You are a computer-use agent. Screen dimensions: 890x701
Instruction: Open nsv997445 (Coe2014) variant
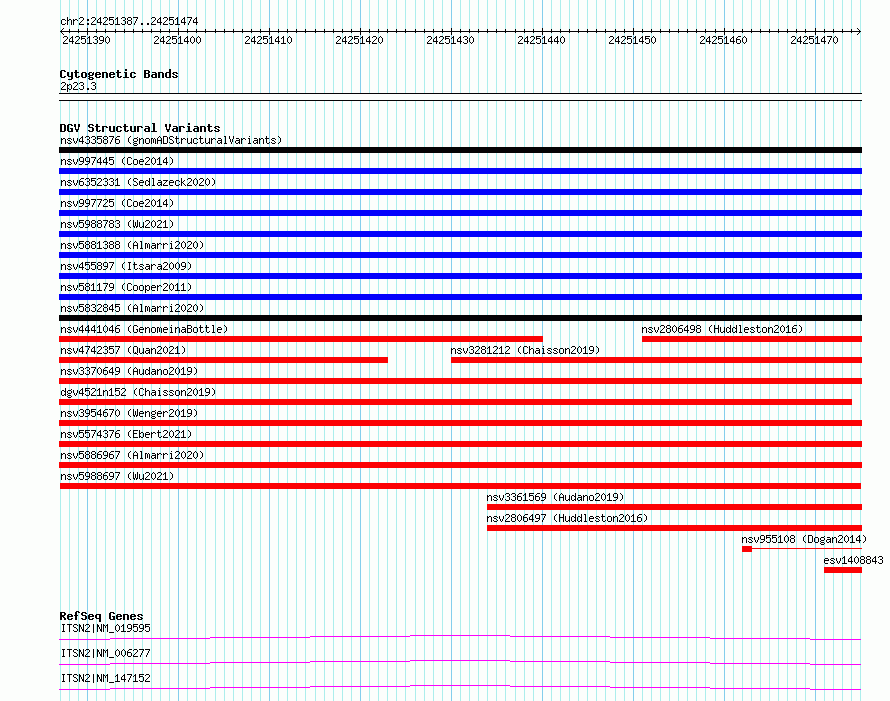117,161
